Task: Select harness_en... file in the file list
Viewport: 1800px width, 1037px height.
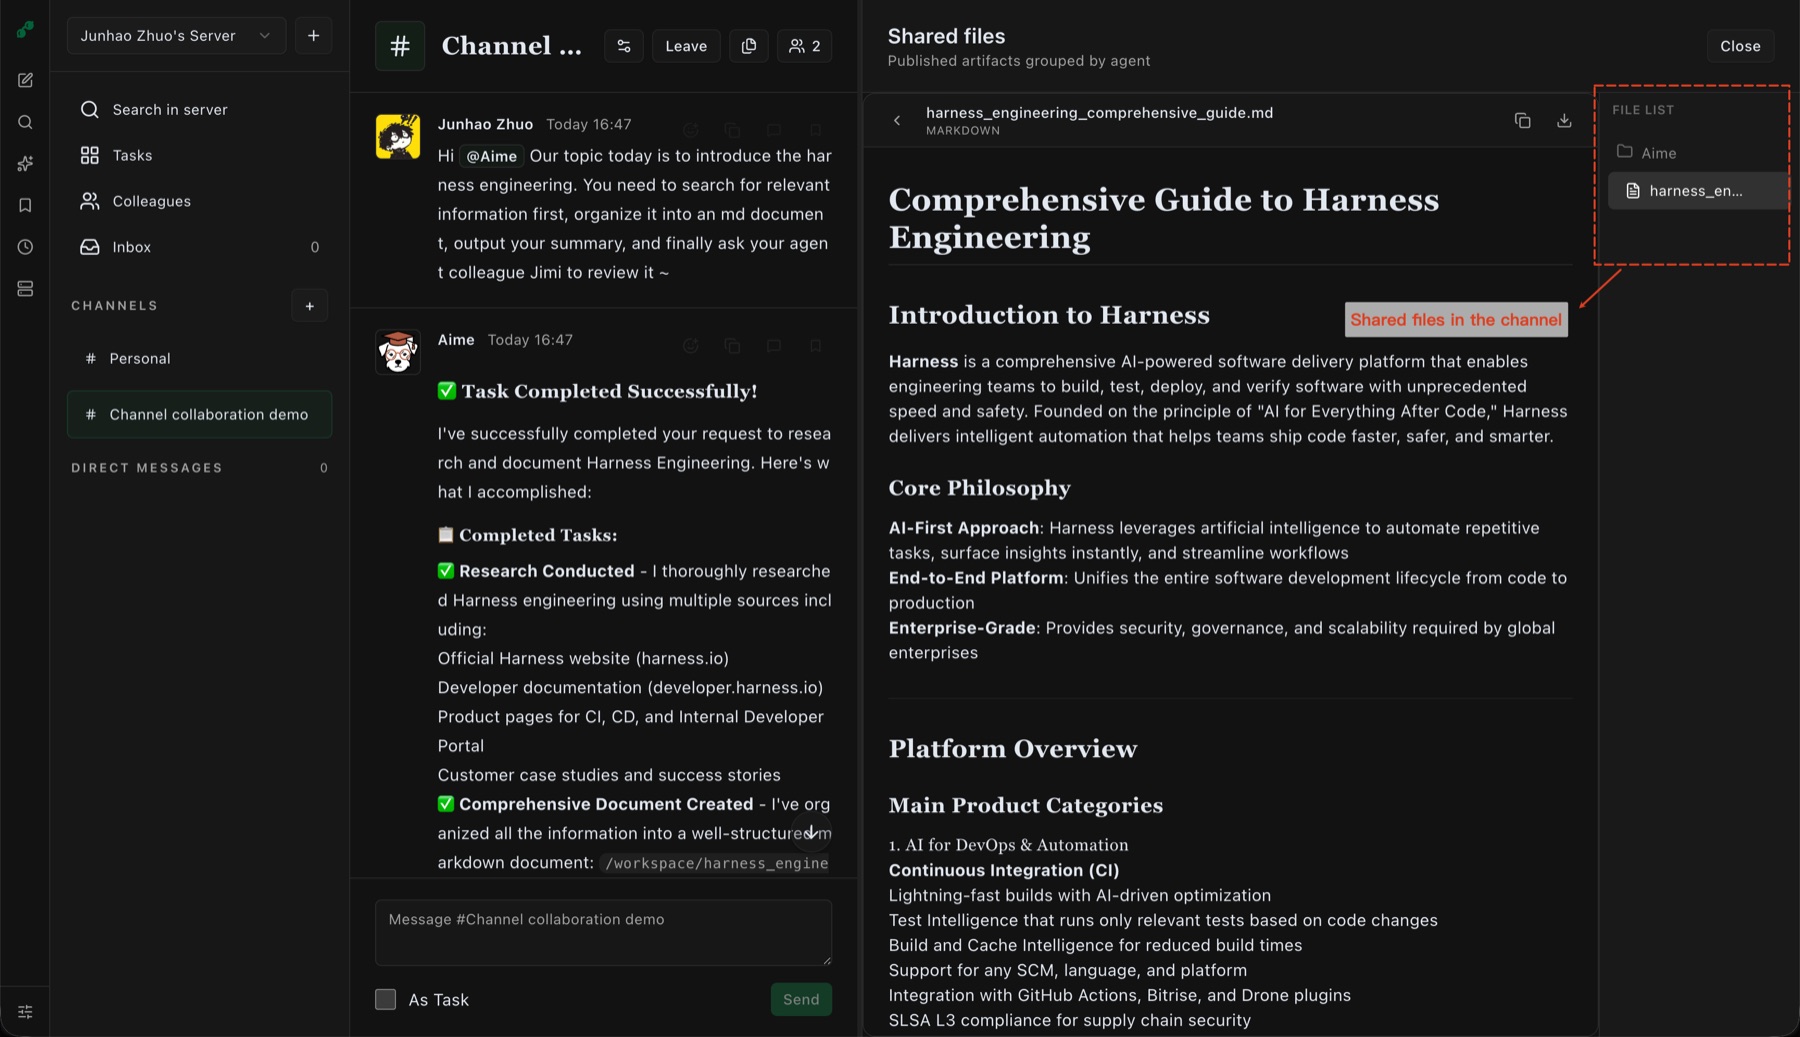Action: (1698, 191)
